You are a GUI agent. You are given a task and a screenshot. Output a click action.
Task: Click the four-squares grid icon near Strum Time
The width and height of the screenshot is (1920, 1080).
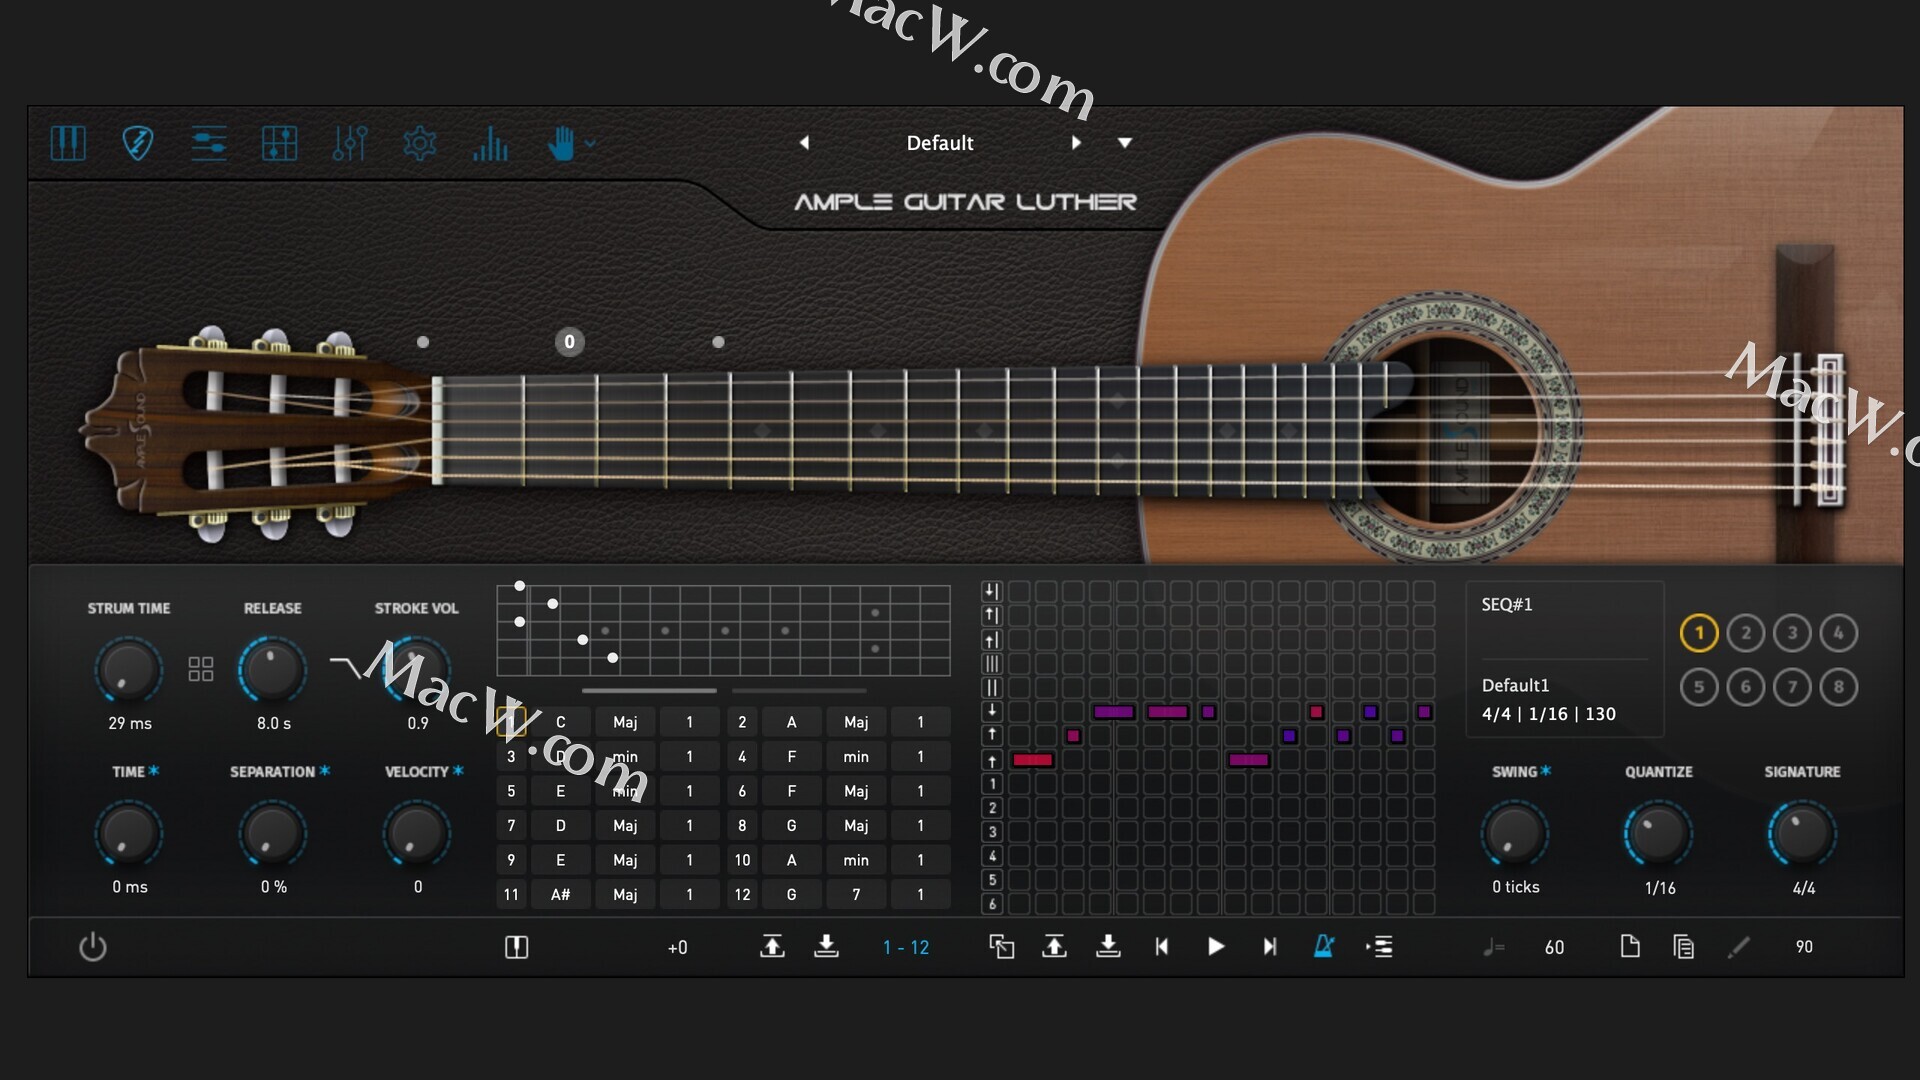pyautogui.click(x=201, y=669)
